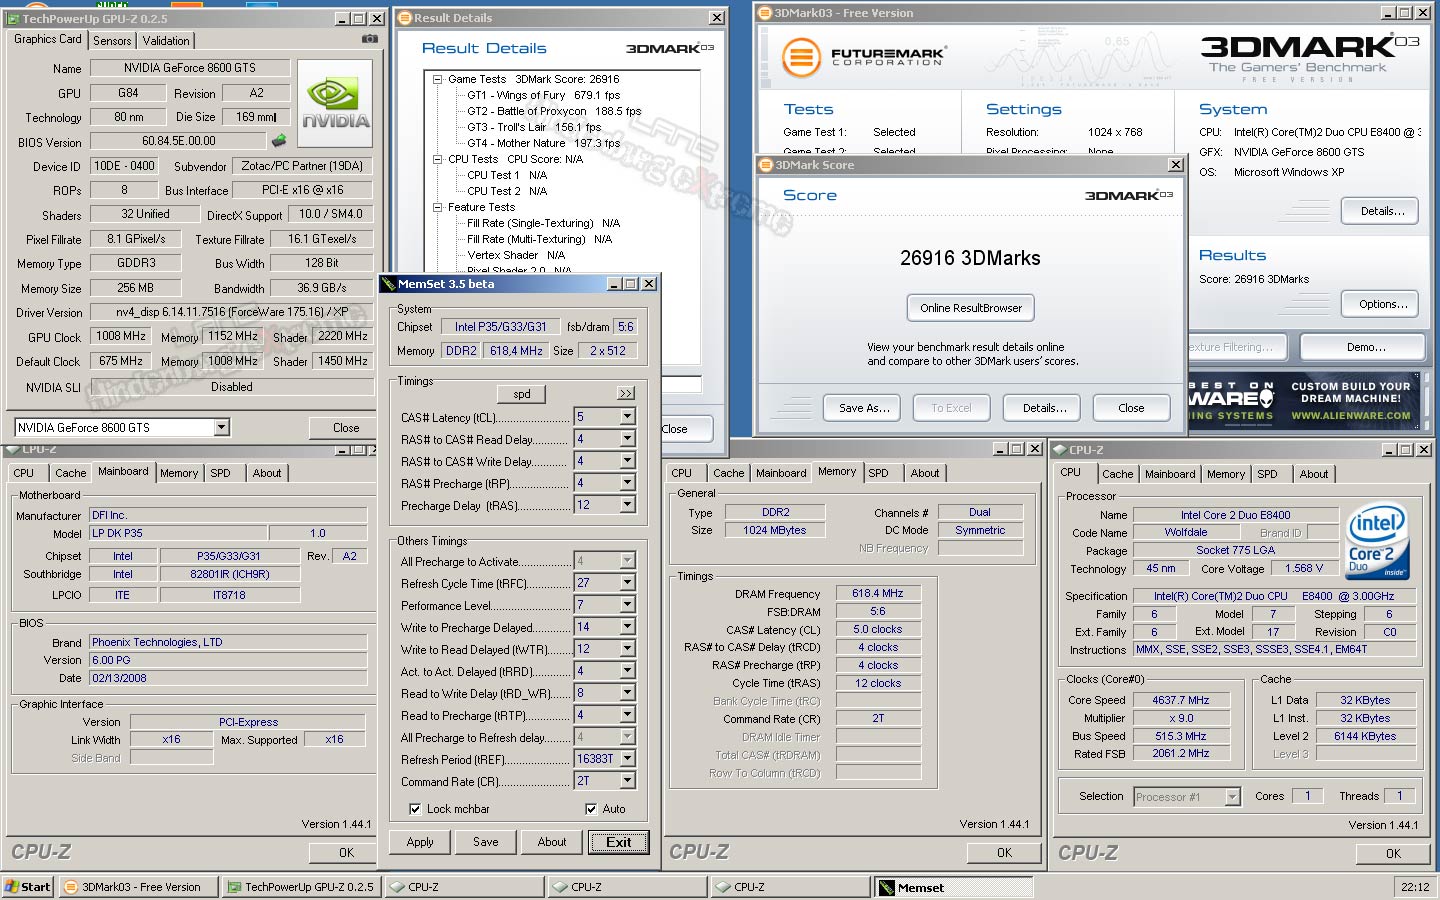Open Refresh Cycle Time (tRFC) dropdown
This screenshot has height=900, width=1440.
coord(628,583)
